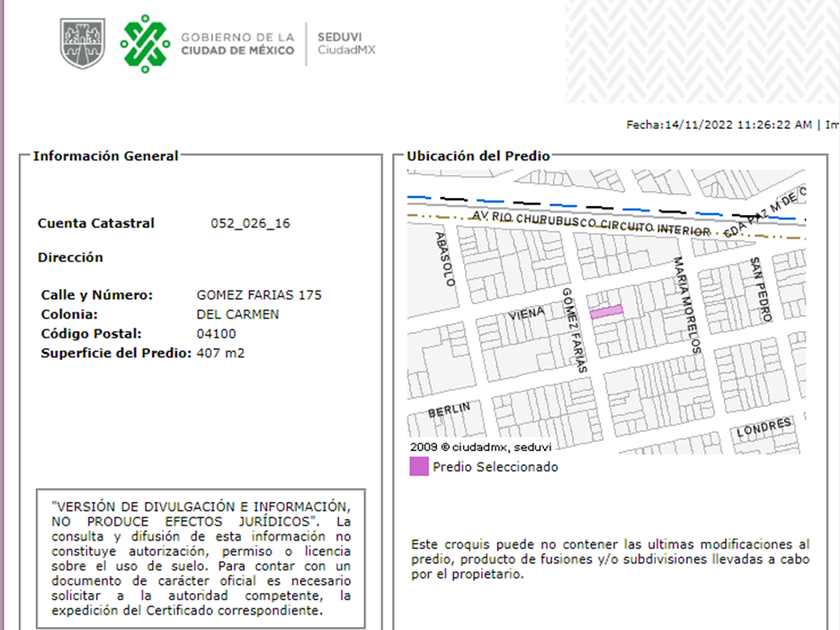840x630 pixels.
Task: Click the Superficie del Predio label
Action: [x=116, y=353]
